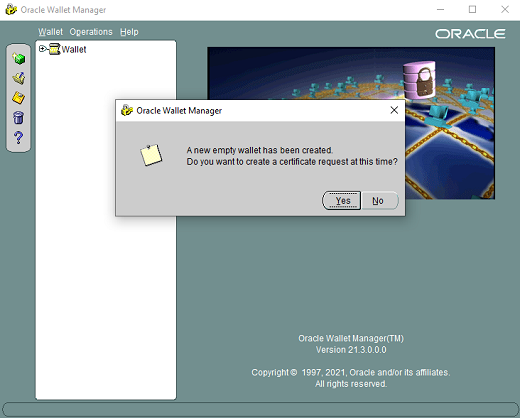Open the Help menu
This screenshot has width=520, height=418.
(129, 32)
